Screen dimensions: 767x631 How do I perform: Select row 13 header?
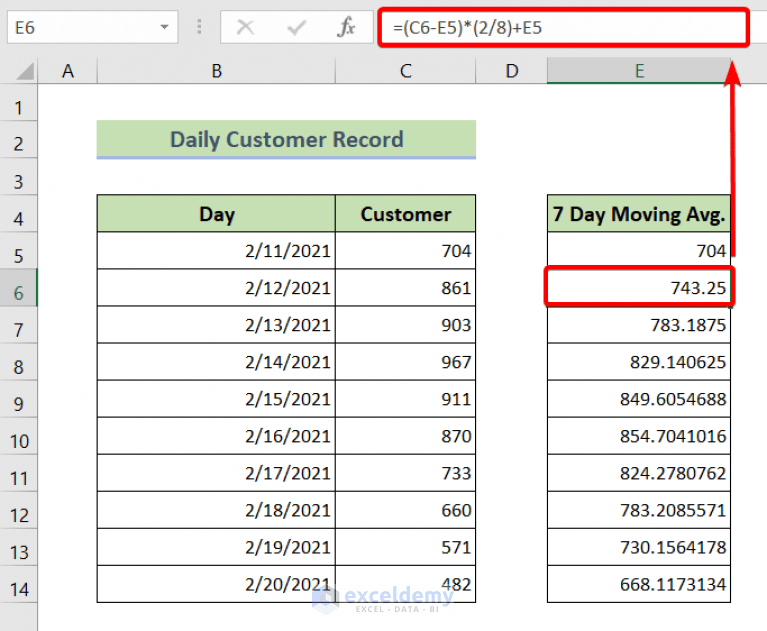click(19, 548)
